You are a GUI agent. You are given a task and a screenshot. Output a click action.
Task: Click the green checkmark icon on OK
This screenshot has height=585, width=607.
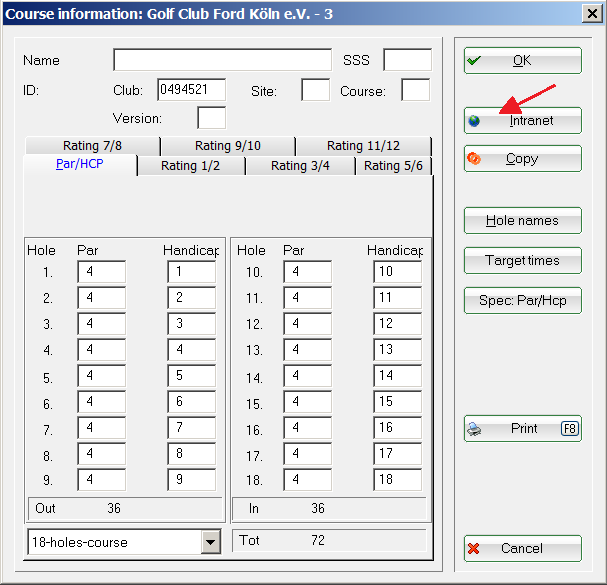473,61
